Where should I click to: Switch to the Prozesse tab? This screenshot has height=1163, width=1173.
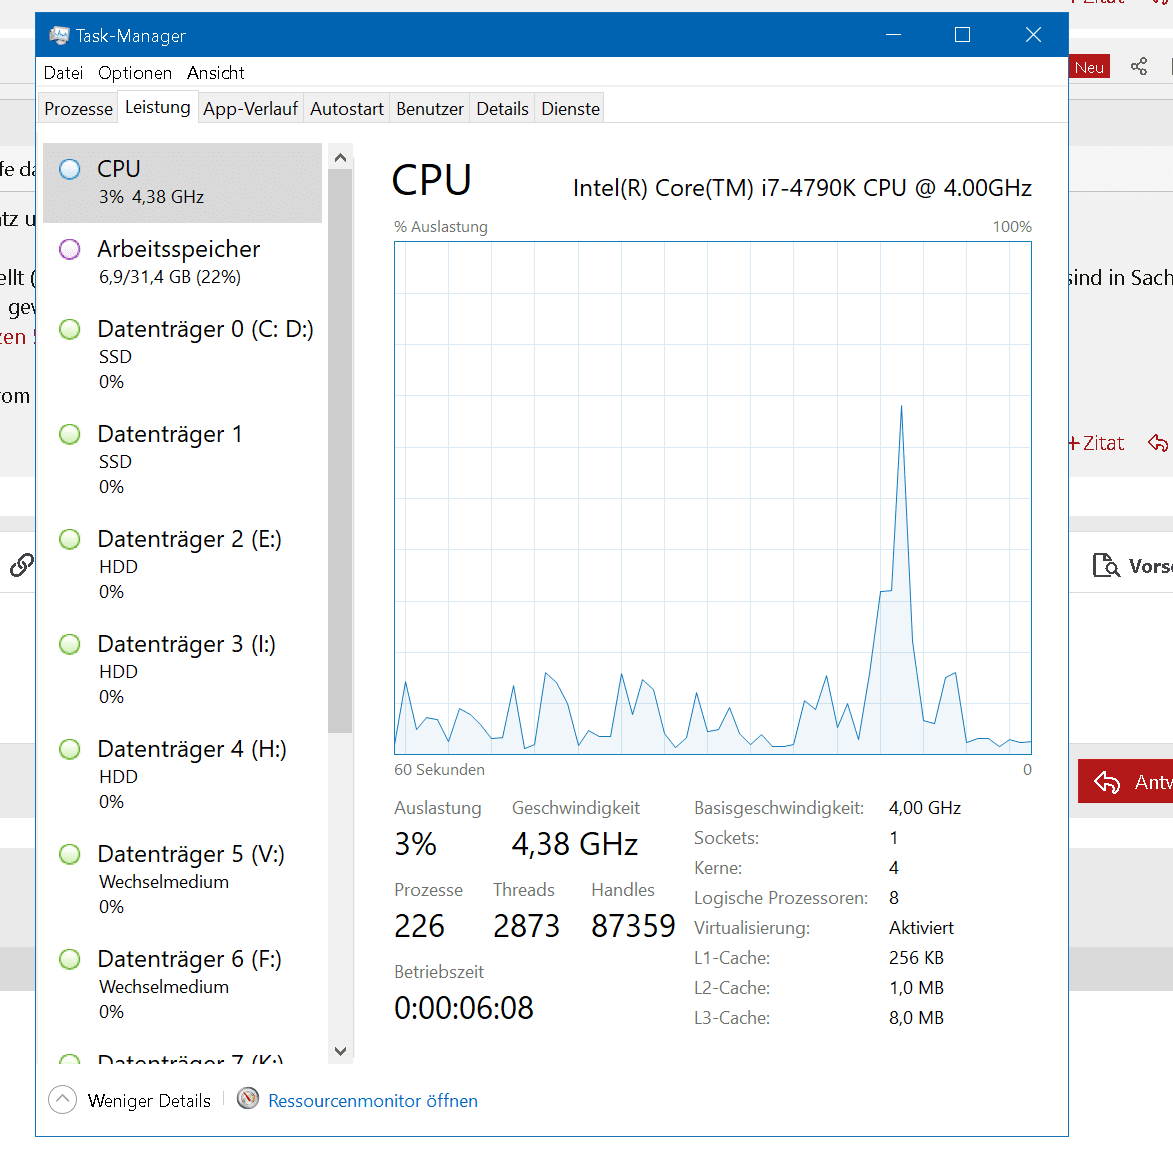pos(78,108)
